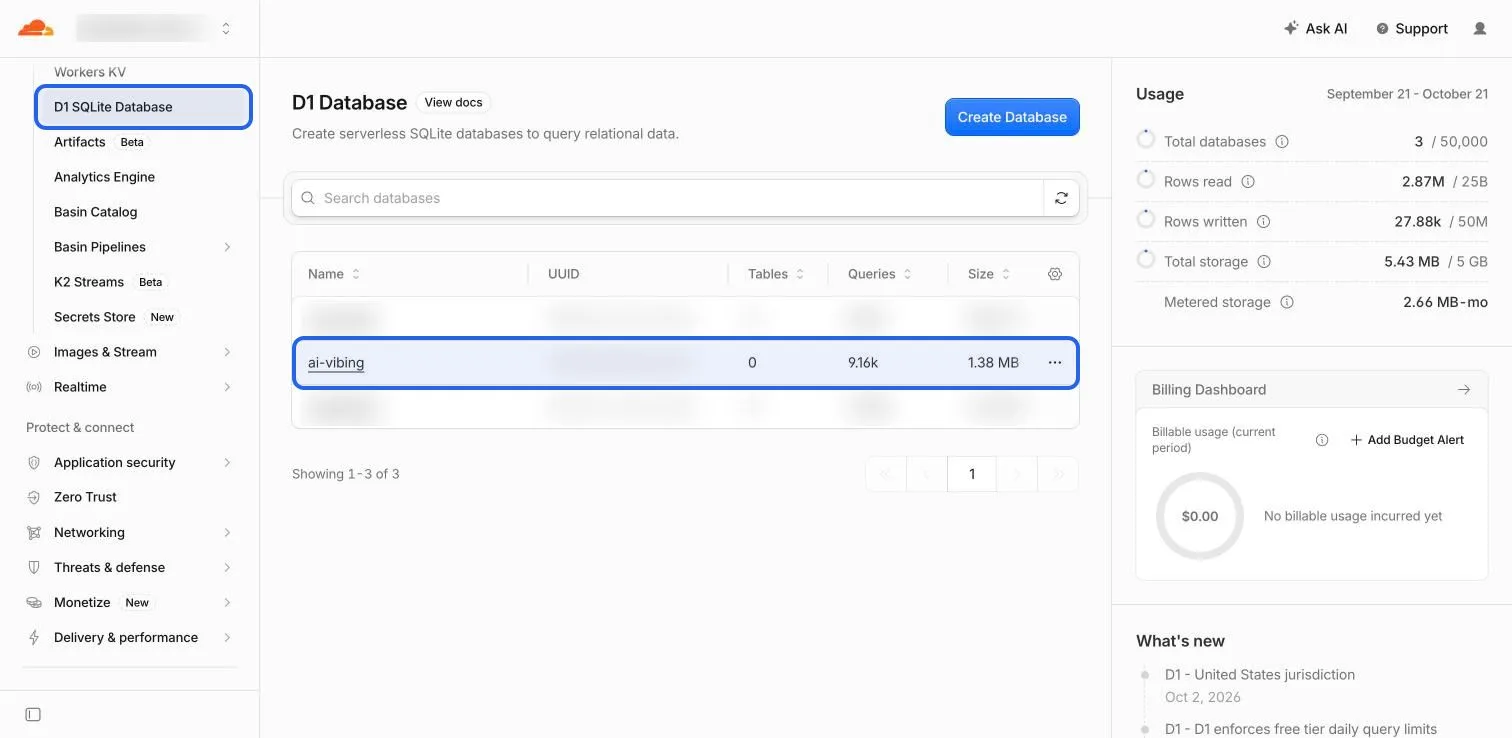Go to Analytics Engine
Screen dimensions: 1512x738
(104, 177)
